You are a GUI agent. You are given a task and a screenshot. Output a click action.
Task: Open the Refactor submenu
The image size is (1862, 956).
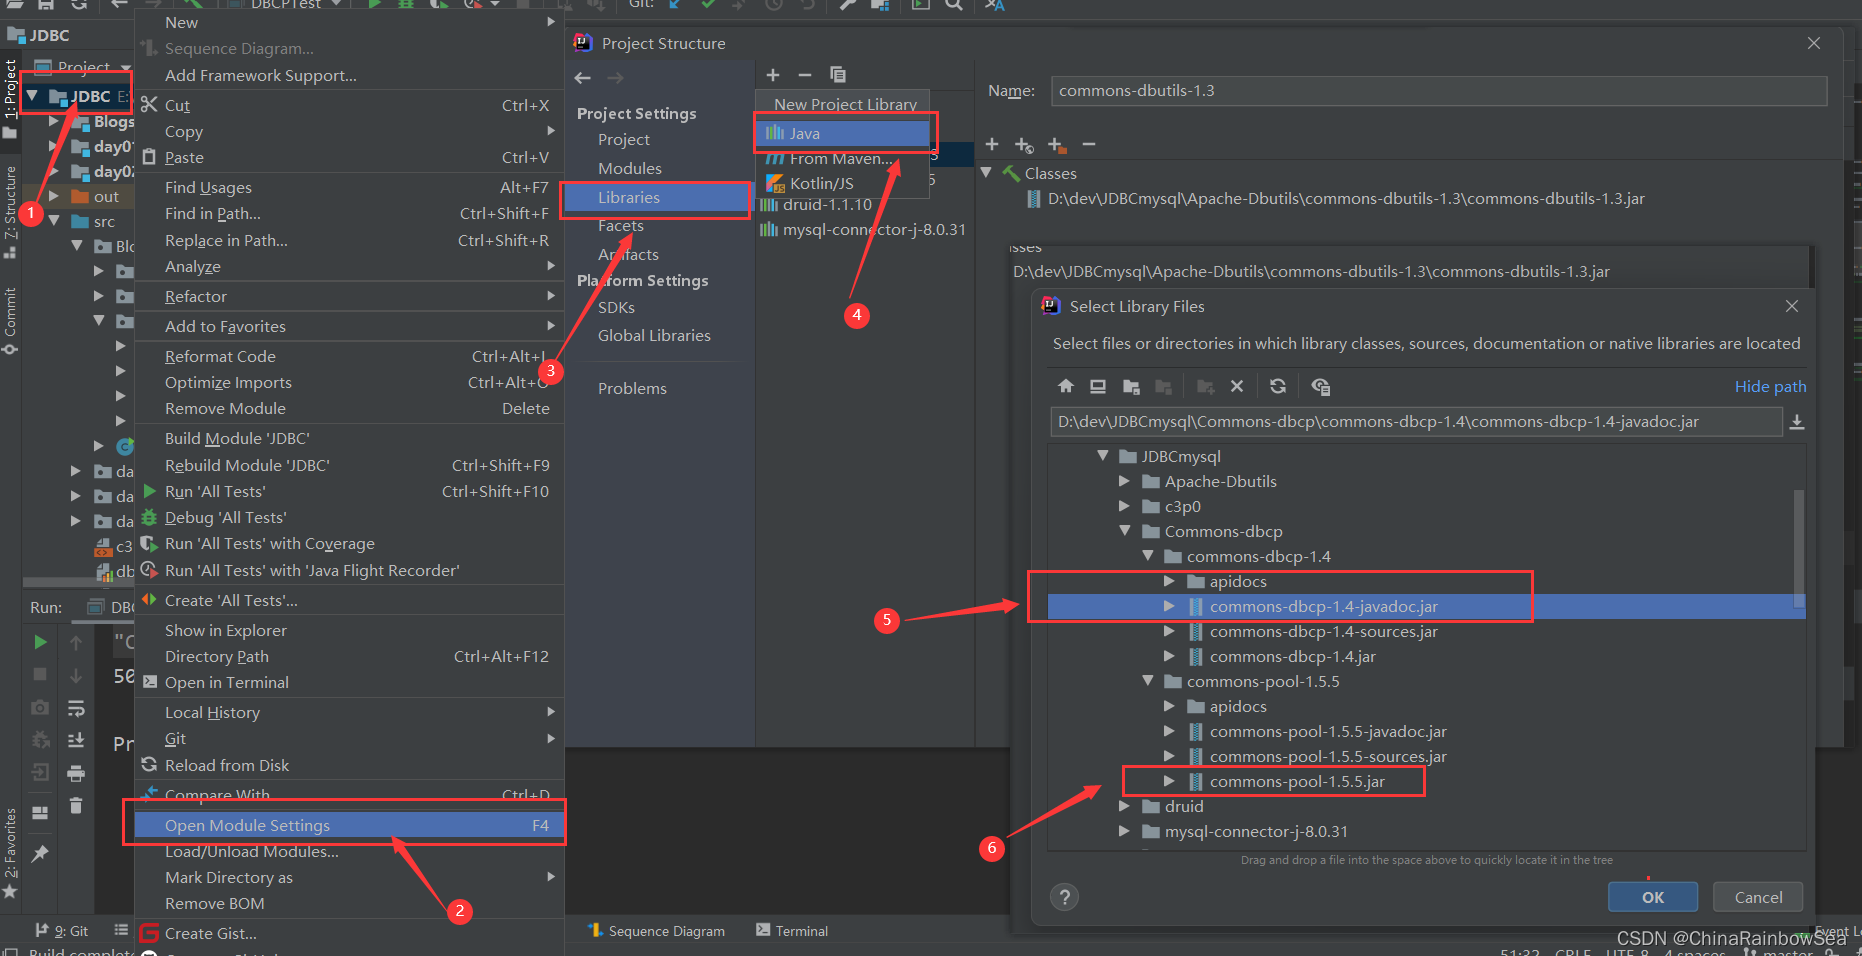click(x=349, y=296)
